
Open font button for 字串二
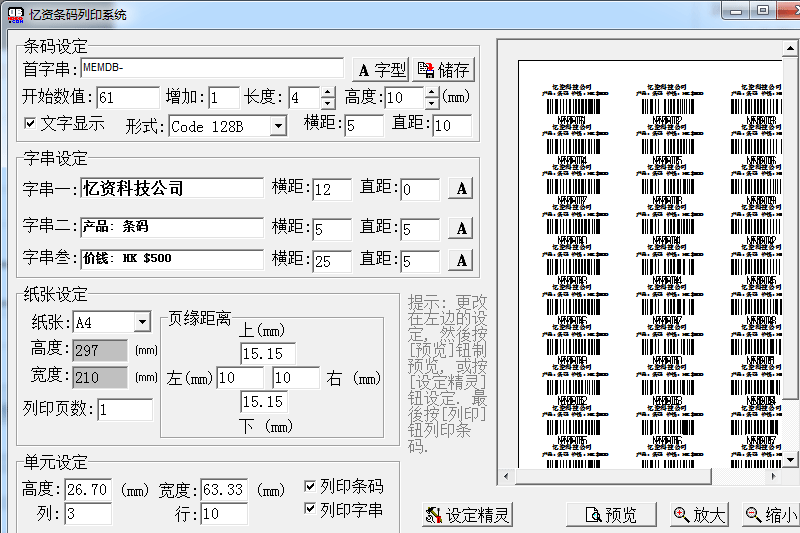[x=461, y=228]
